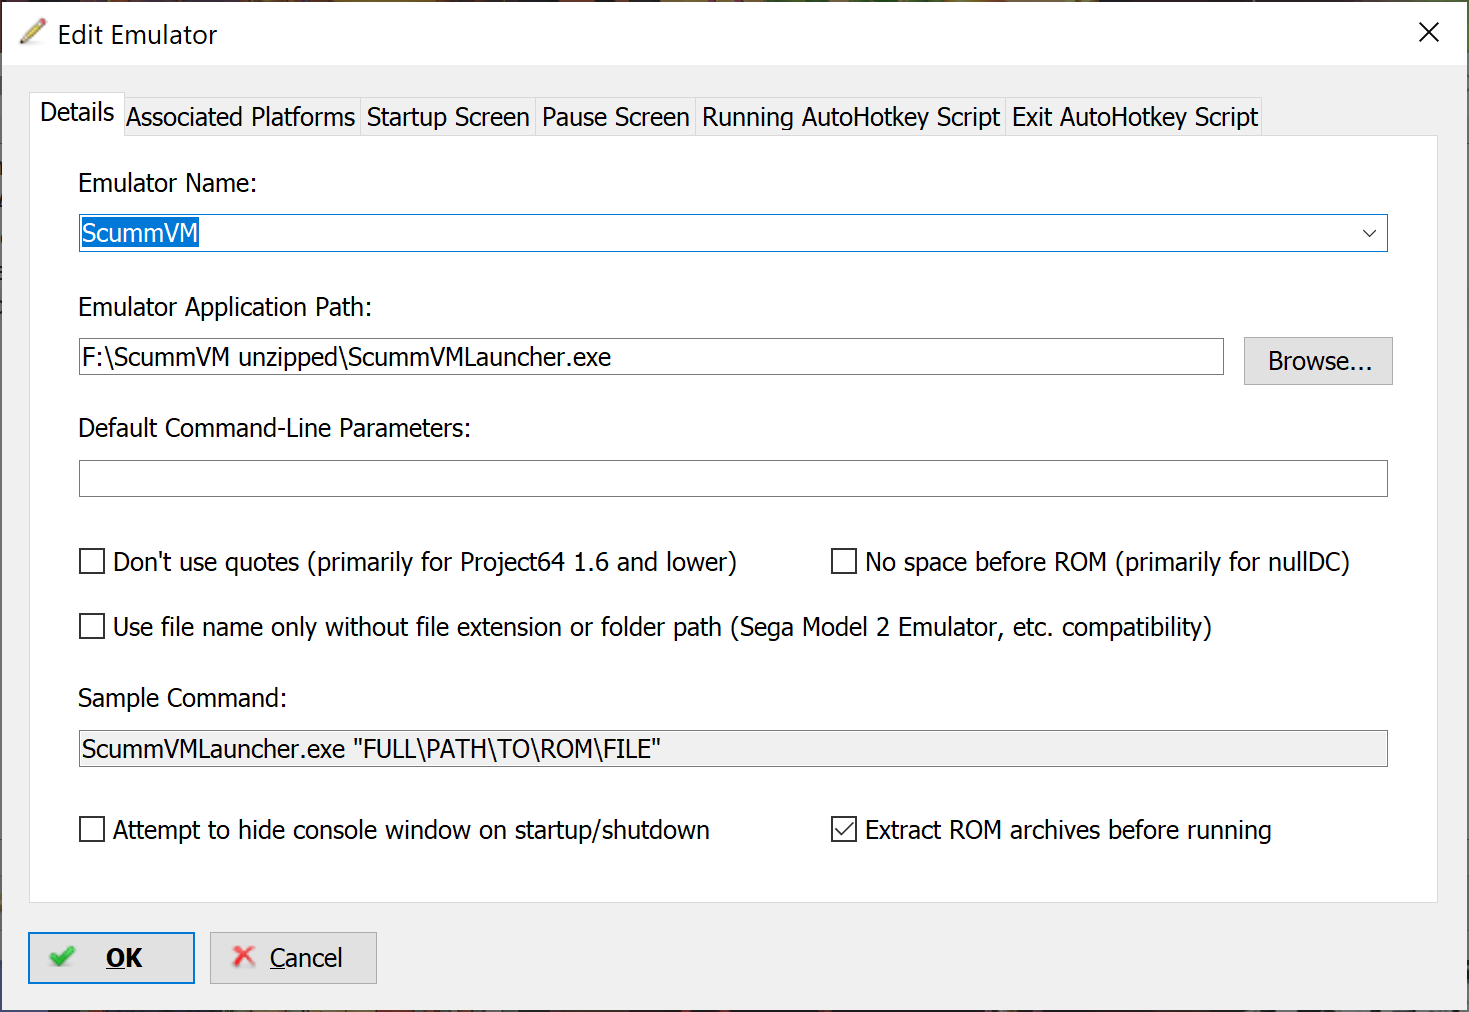Cancel the emulator edit
Screen dimensions: 1469x1012
[293, 958]
